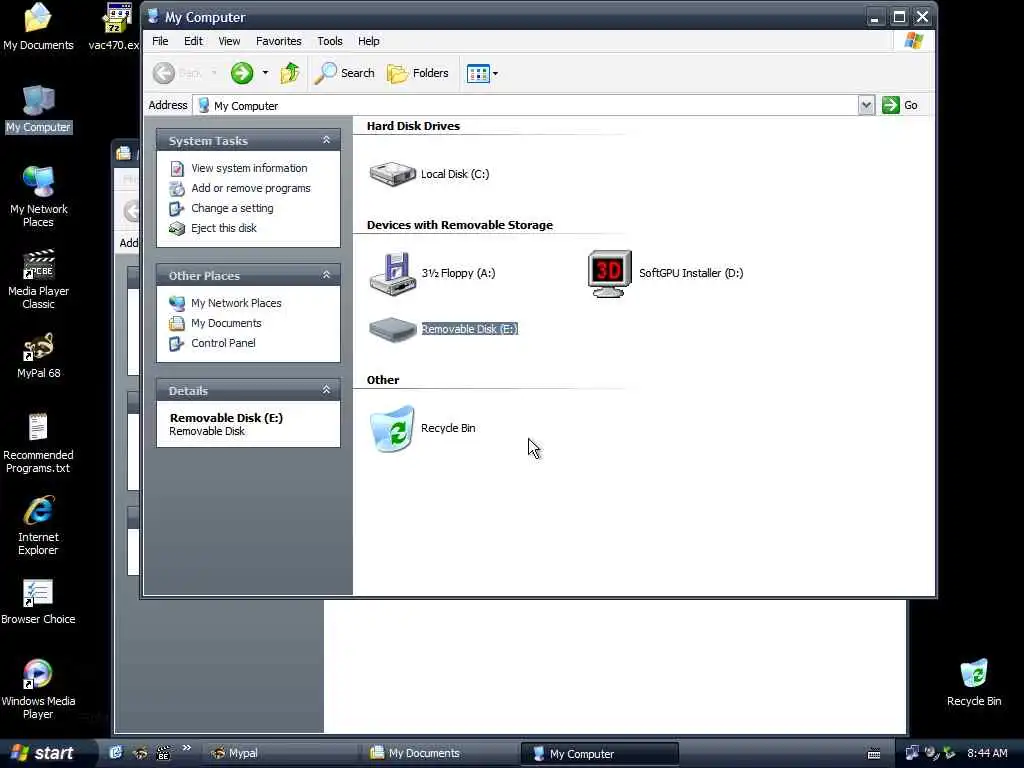Viewport: 1024px width, 768px height.
Task: Switch to My Documents taskbar button
Action: click(x=440, y=754)
